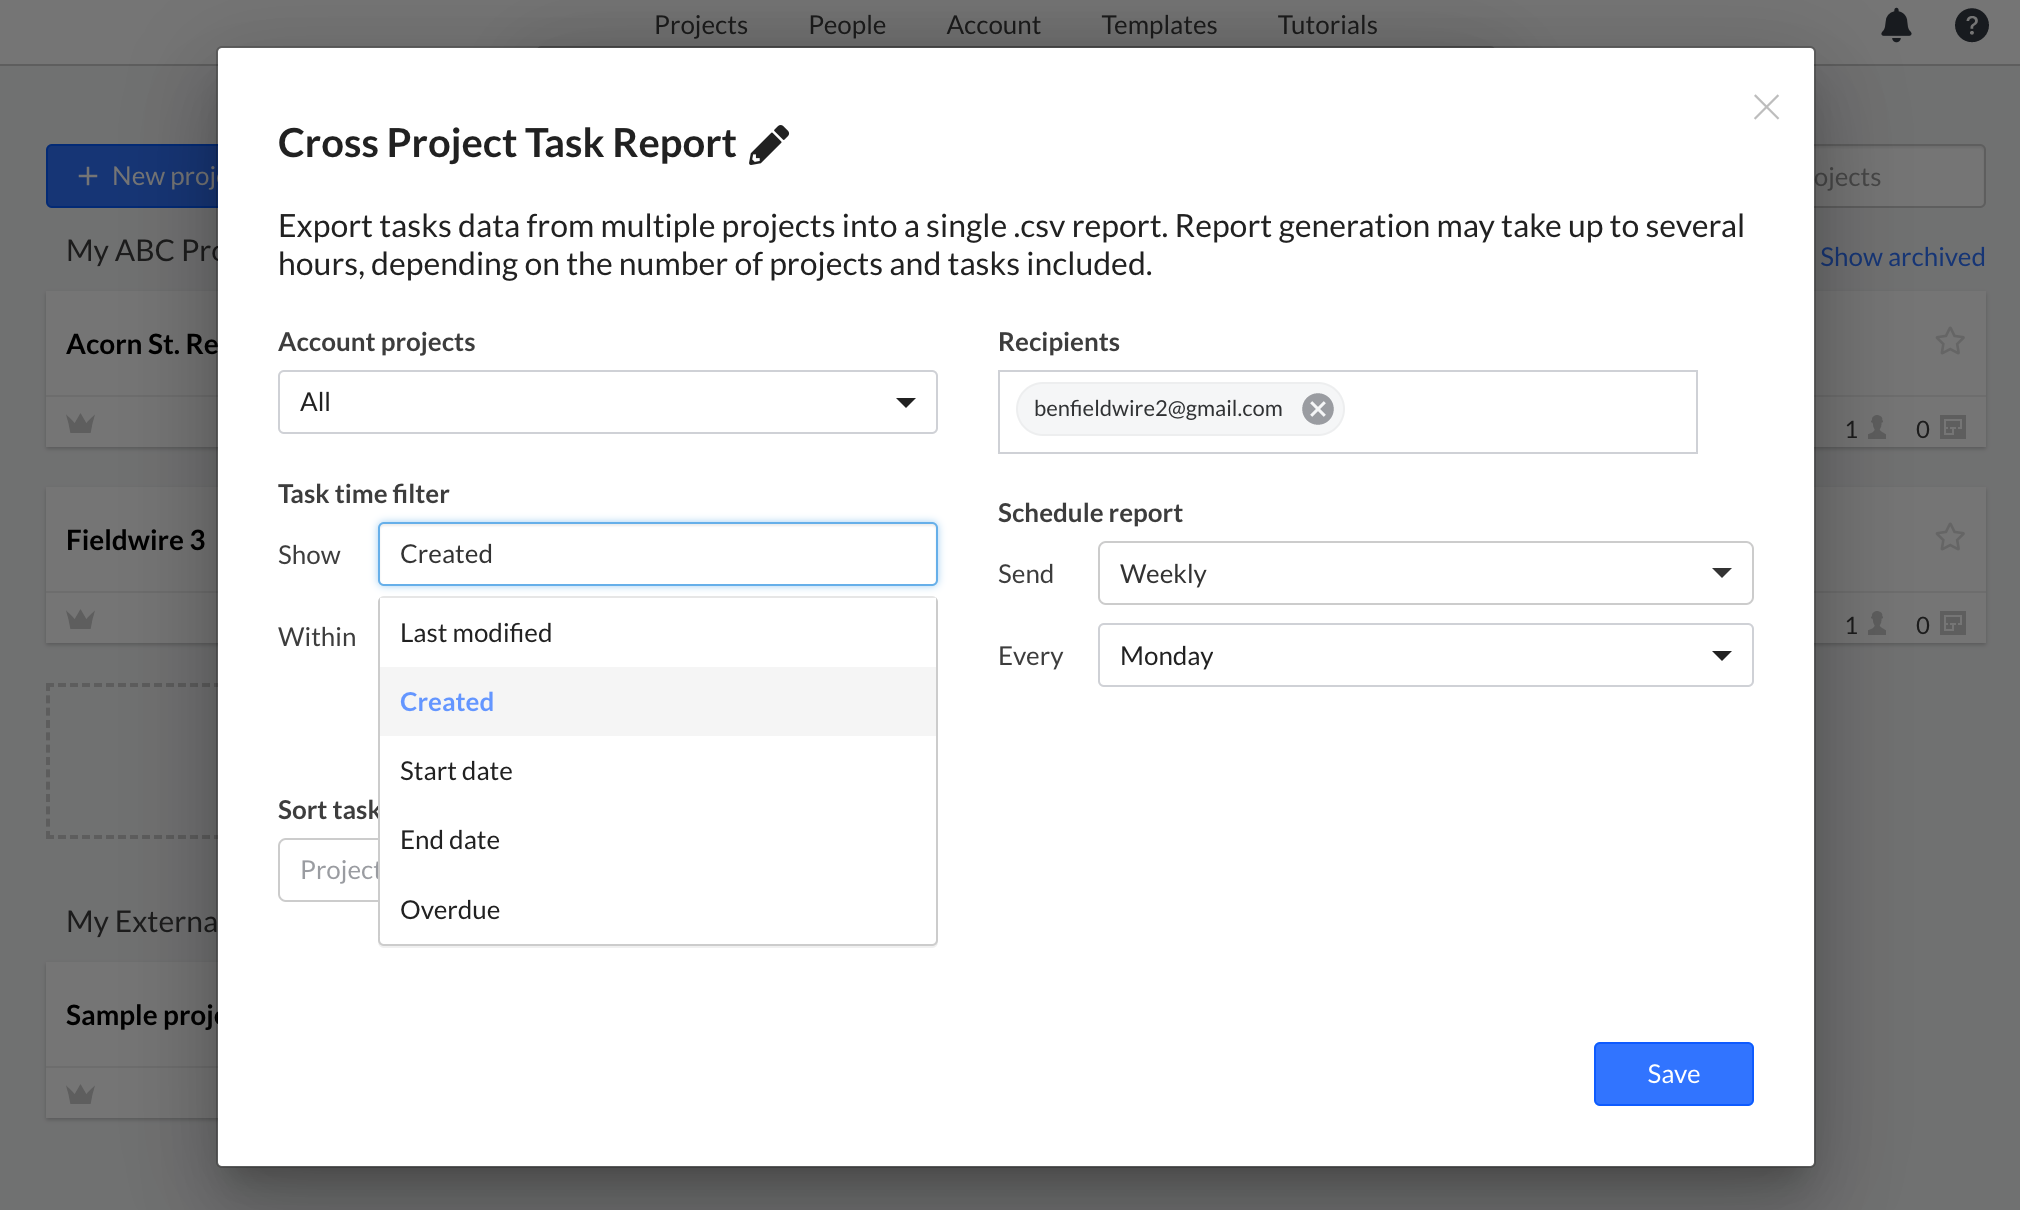Click the New project button
The width and height of the screenshot is (2020, 1210).
[132, 176]
